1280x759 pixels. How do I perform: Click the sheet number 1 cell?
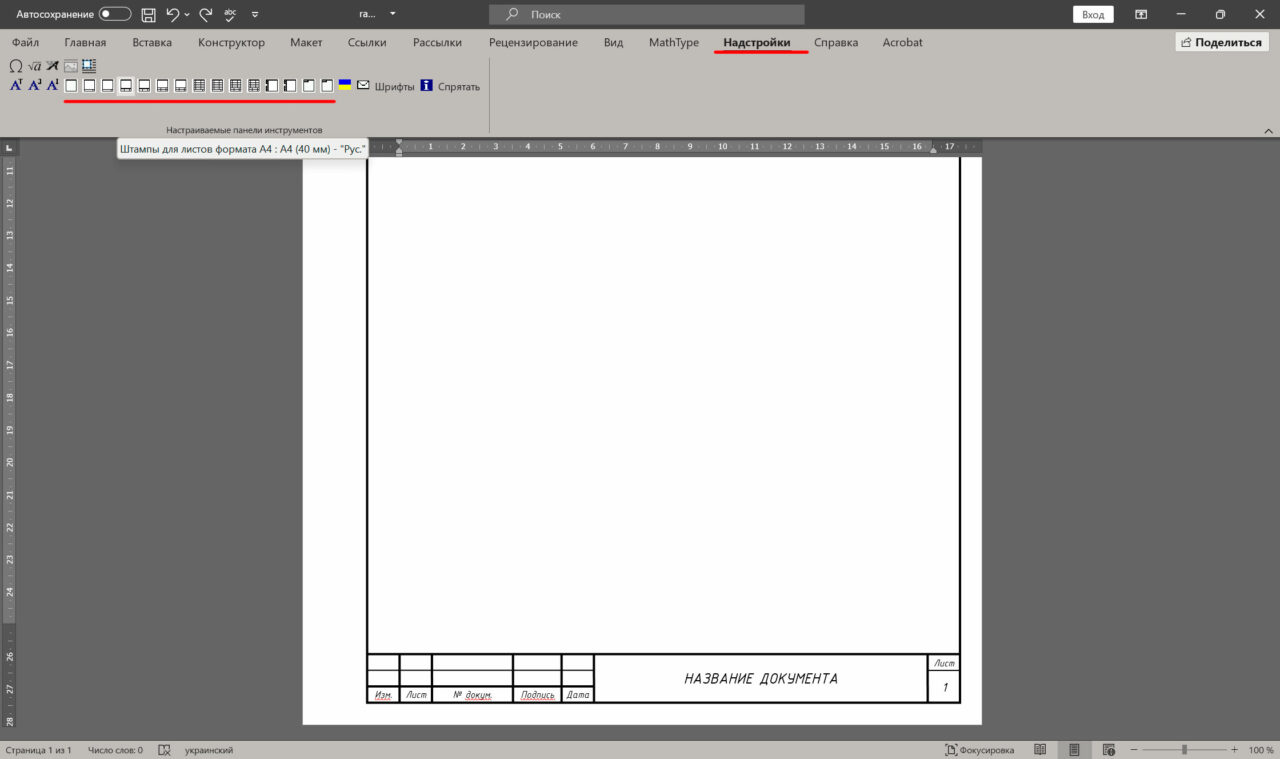click(944, 687)
